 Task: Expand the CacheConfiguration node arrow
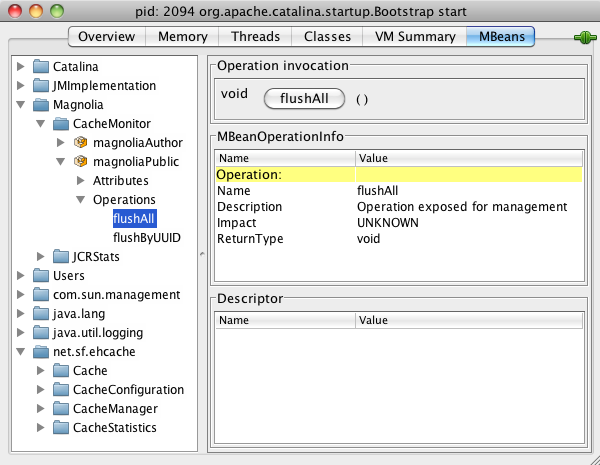tap(41, 390)
